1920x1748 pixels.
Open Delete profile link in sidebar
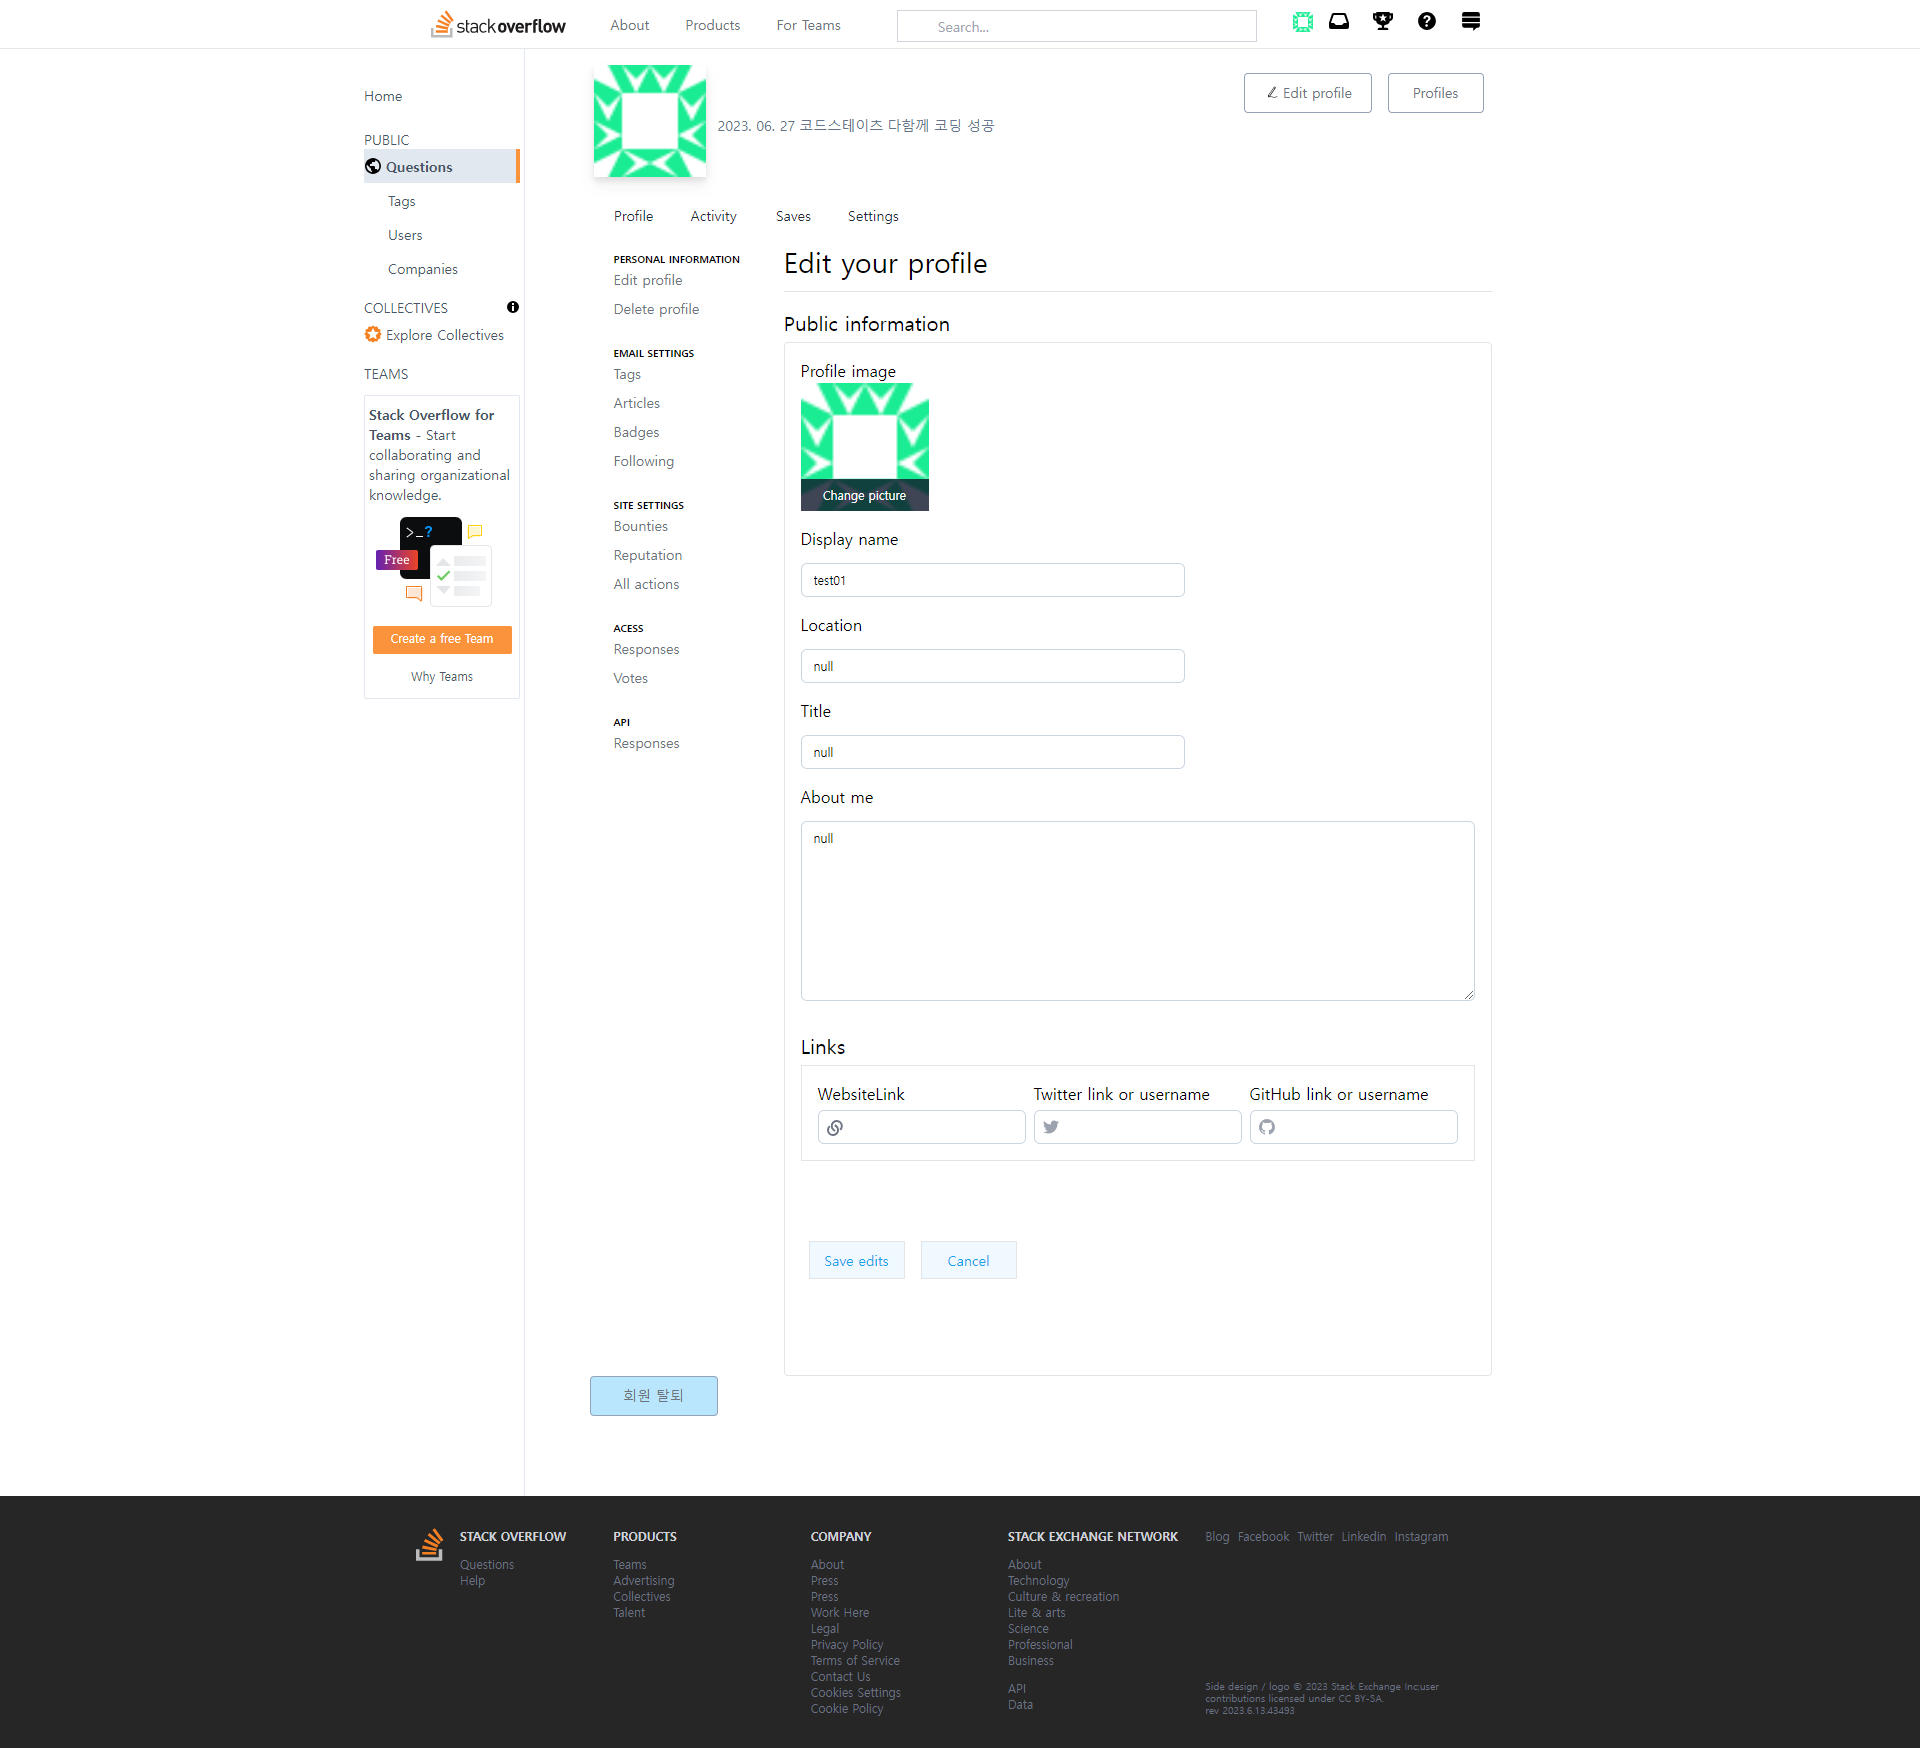click(656, 309)
